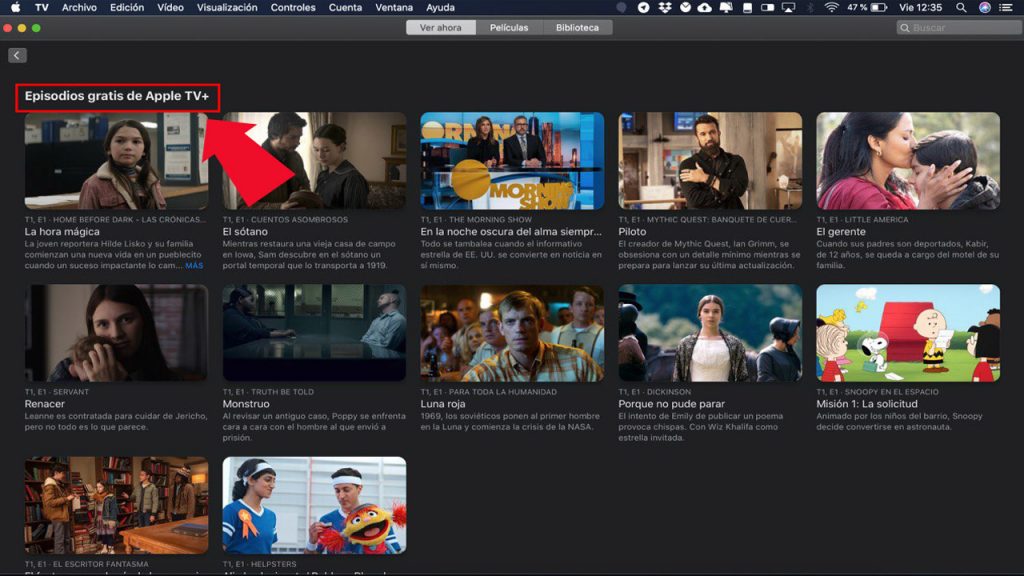This screenshot has width=1024, height=576.
Task: Open the Apple menu
Action: [15, 7]
